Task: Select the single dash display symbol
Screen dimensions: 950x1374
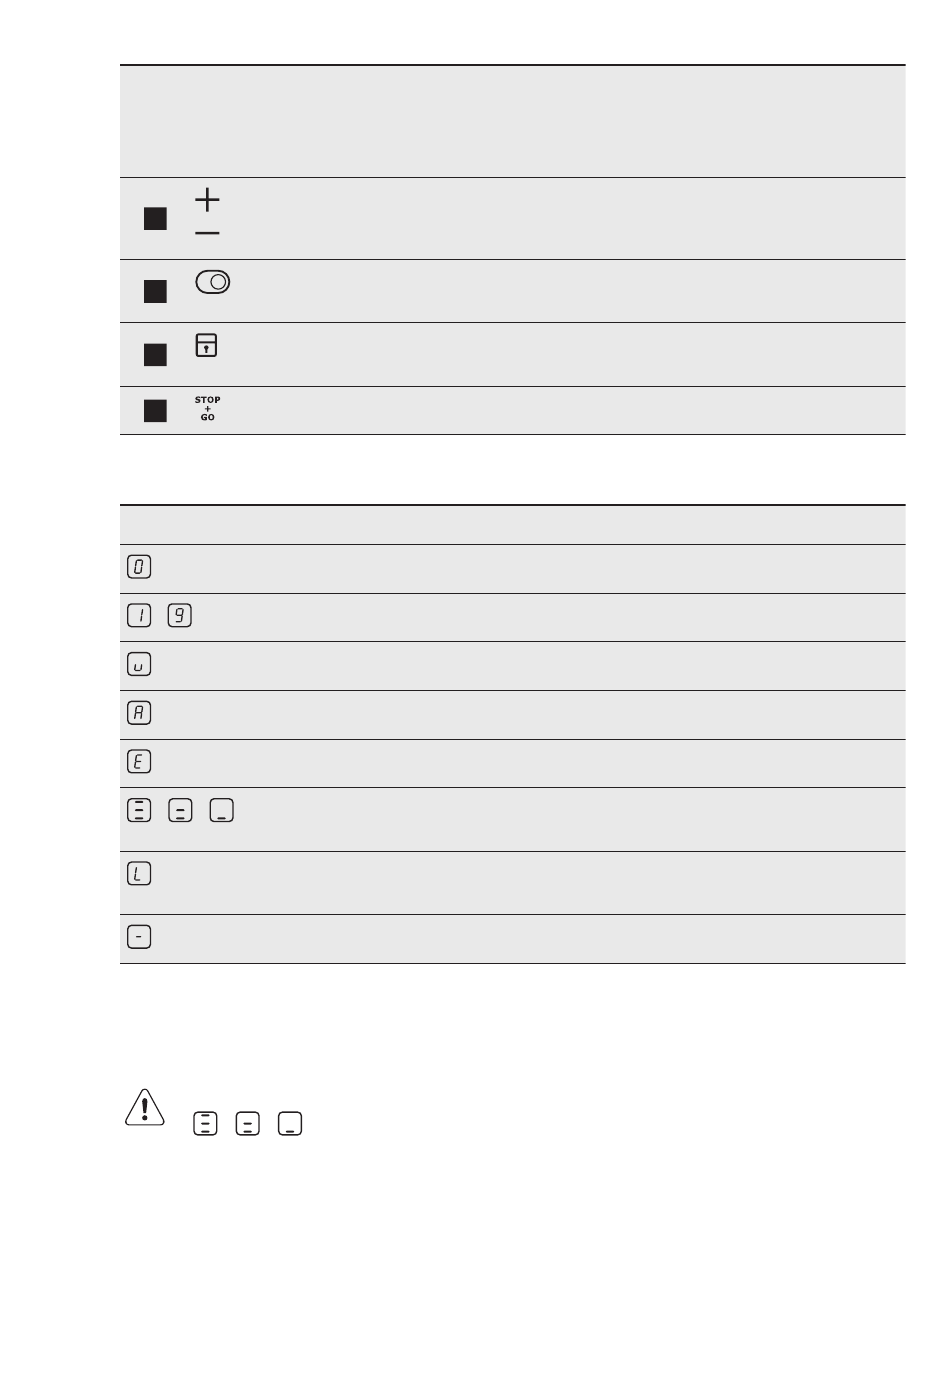Action: [140, 937]
